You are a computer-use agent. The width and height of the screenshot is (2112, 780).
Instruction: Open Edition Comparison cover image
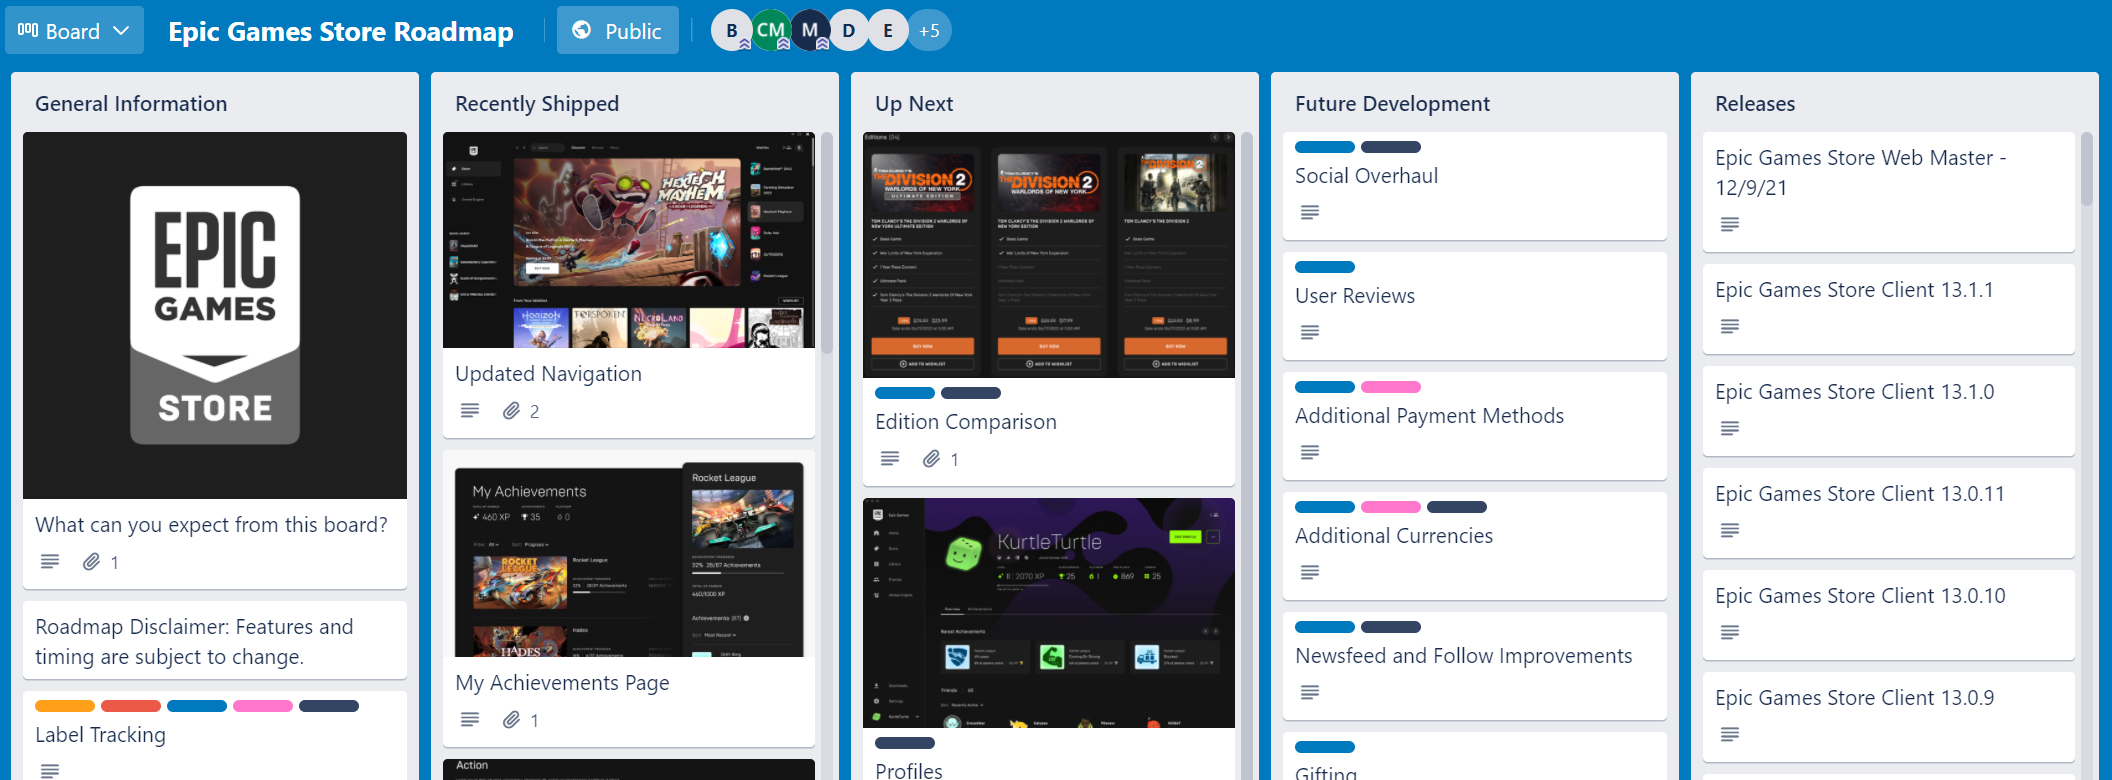[x=1049, y=255]
